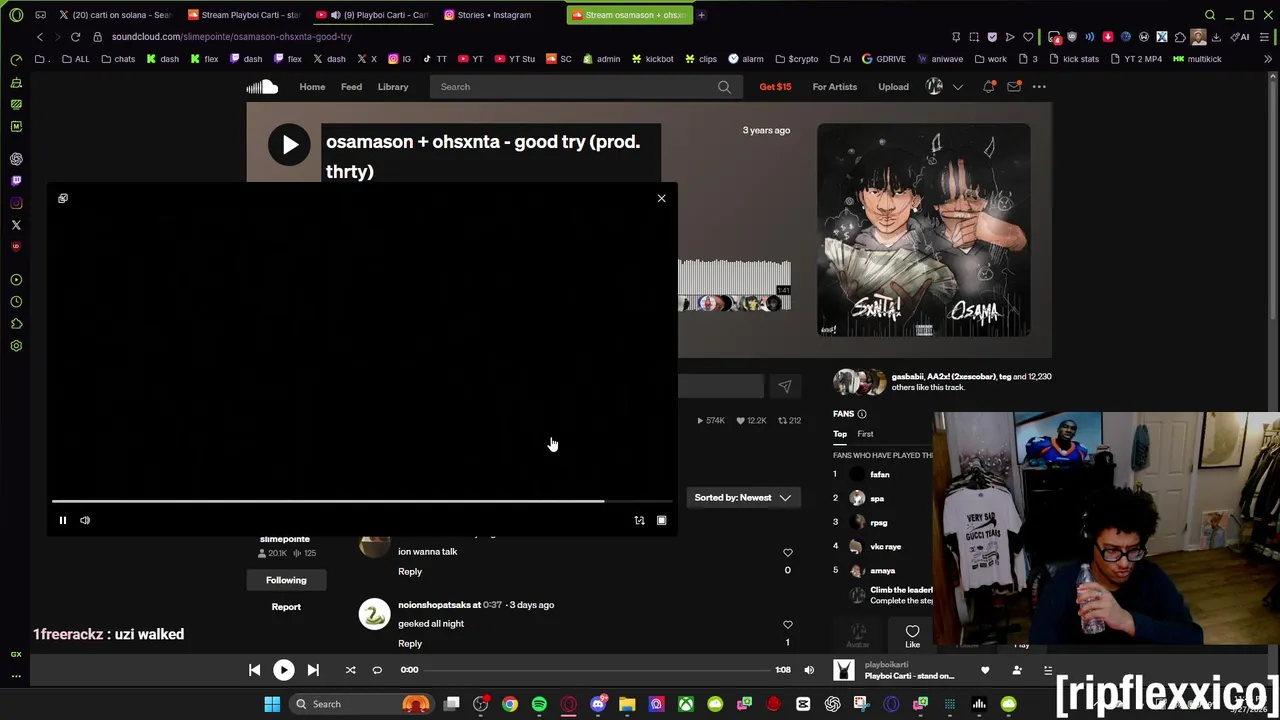The width and height of the screenshot is (1280, 720).
Task: Click the Get $15 link
Action: (x=775, y=87)
